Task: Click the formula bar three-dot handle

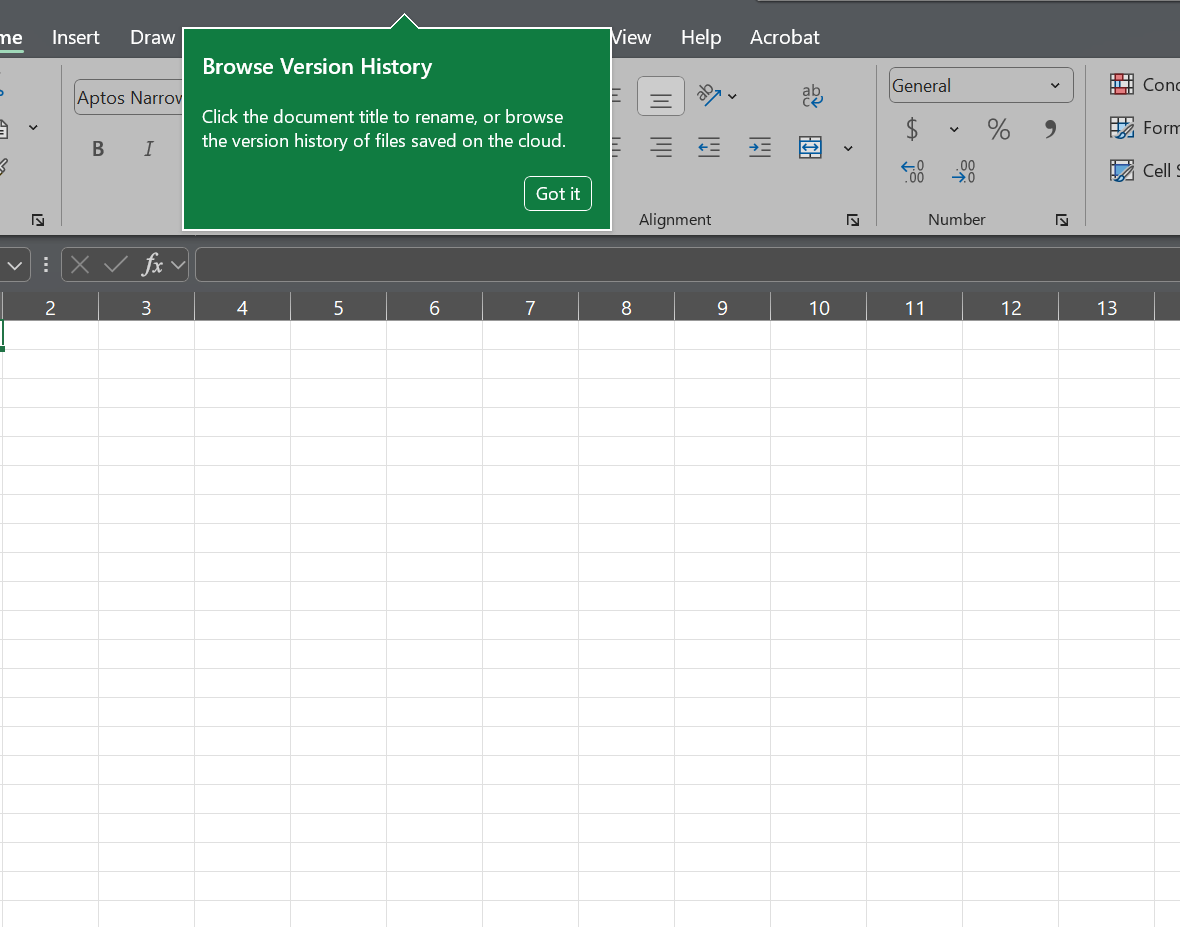Action: click(46, 265)
